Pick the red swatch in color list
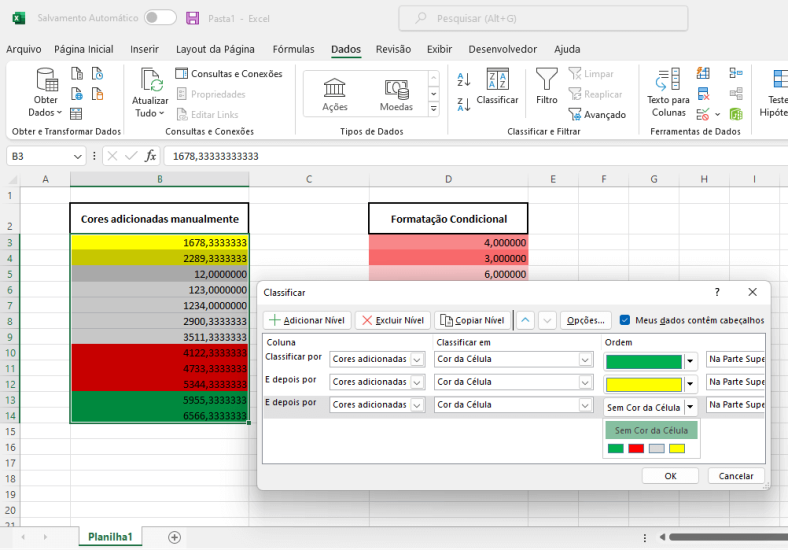The width and height of the screenshot is (788, 550). click(636, 448)
